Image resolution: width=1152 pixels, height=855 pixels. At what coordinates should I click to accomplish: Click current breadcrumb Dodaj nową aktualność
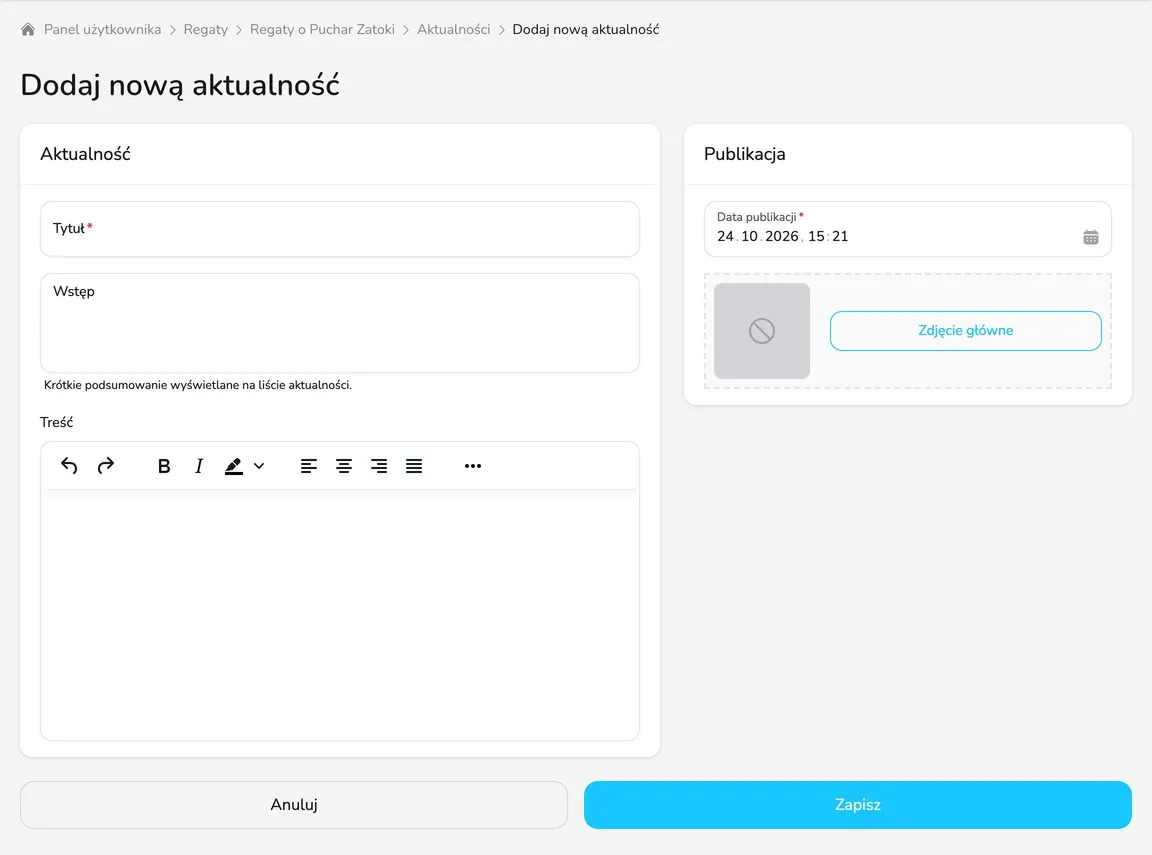tap(586, 29)
